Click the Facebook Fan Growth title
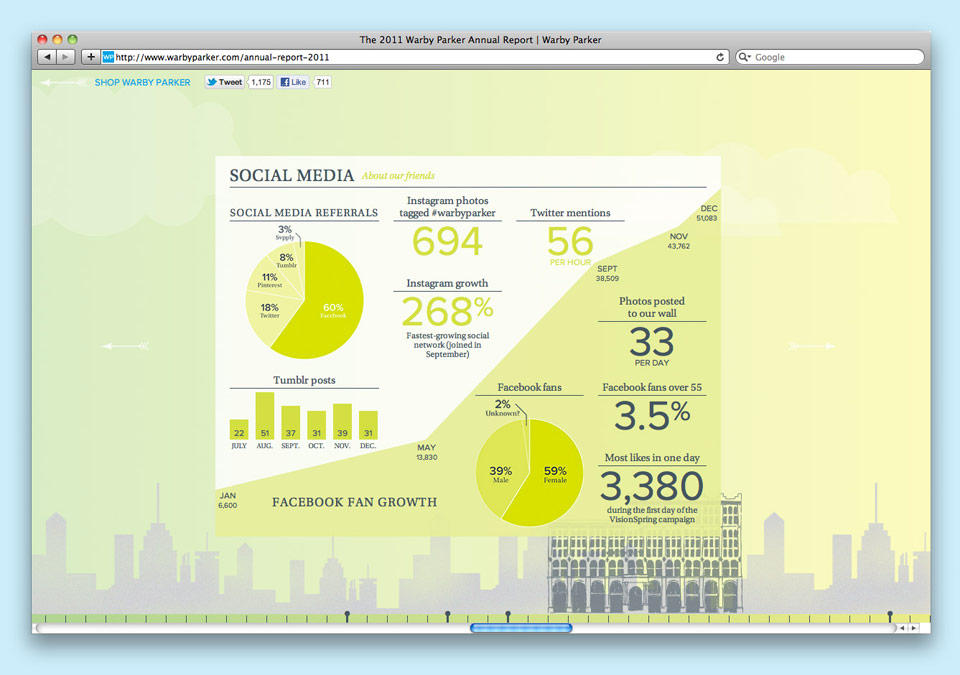This screenshot has height=675, width=960. [x=354, y=502]
